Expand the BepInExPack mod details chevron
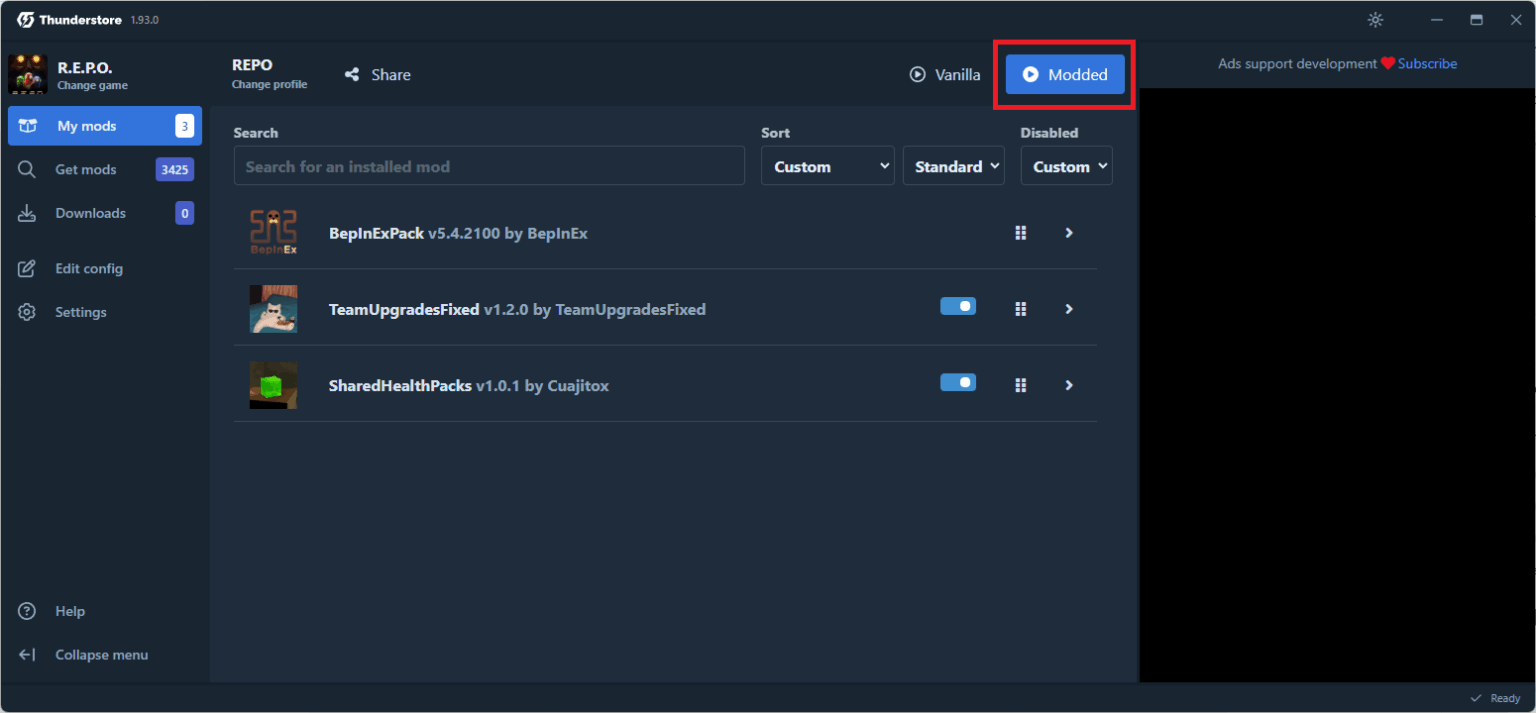 pos(1069,233)
